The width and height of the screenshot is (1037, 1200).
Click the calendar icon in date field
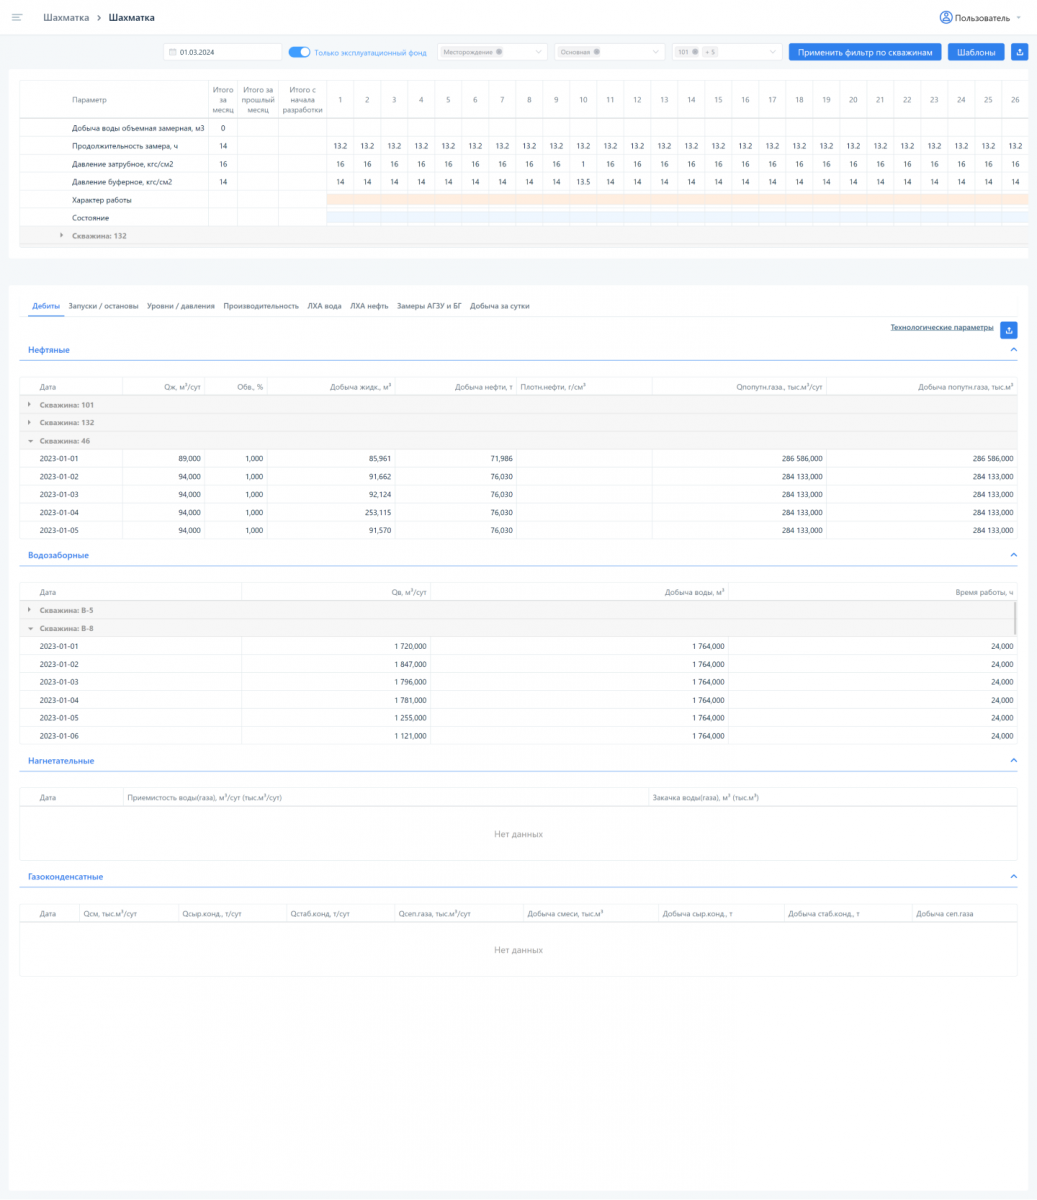pyautogui.click(x=173, y=52)
